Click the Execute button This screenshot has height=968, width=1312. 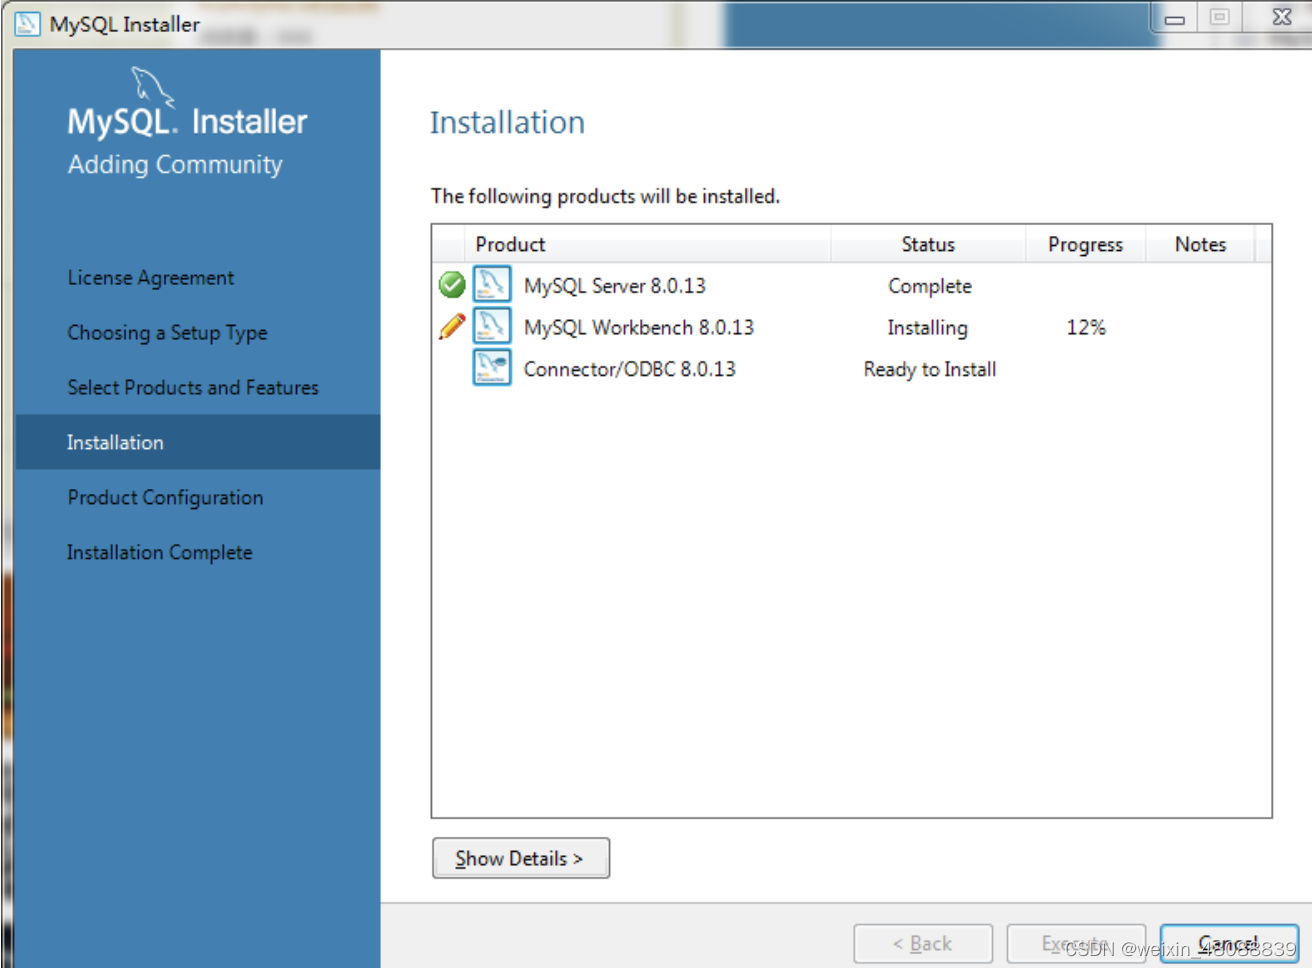click(1076, 944)
